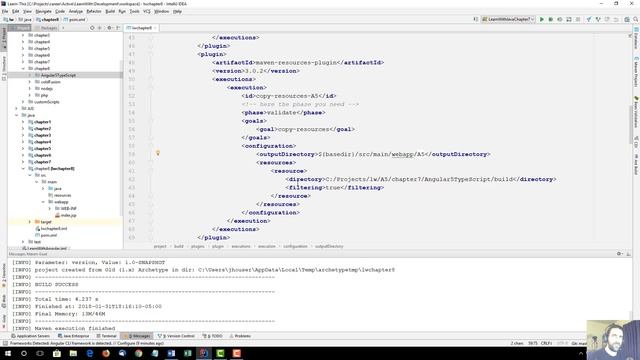Click pom.xml in navigation breadcrumb bar
The width and height of the screenshot is (640, 360).
point(75,19)
